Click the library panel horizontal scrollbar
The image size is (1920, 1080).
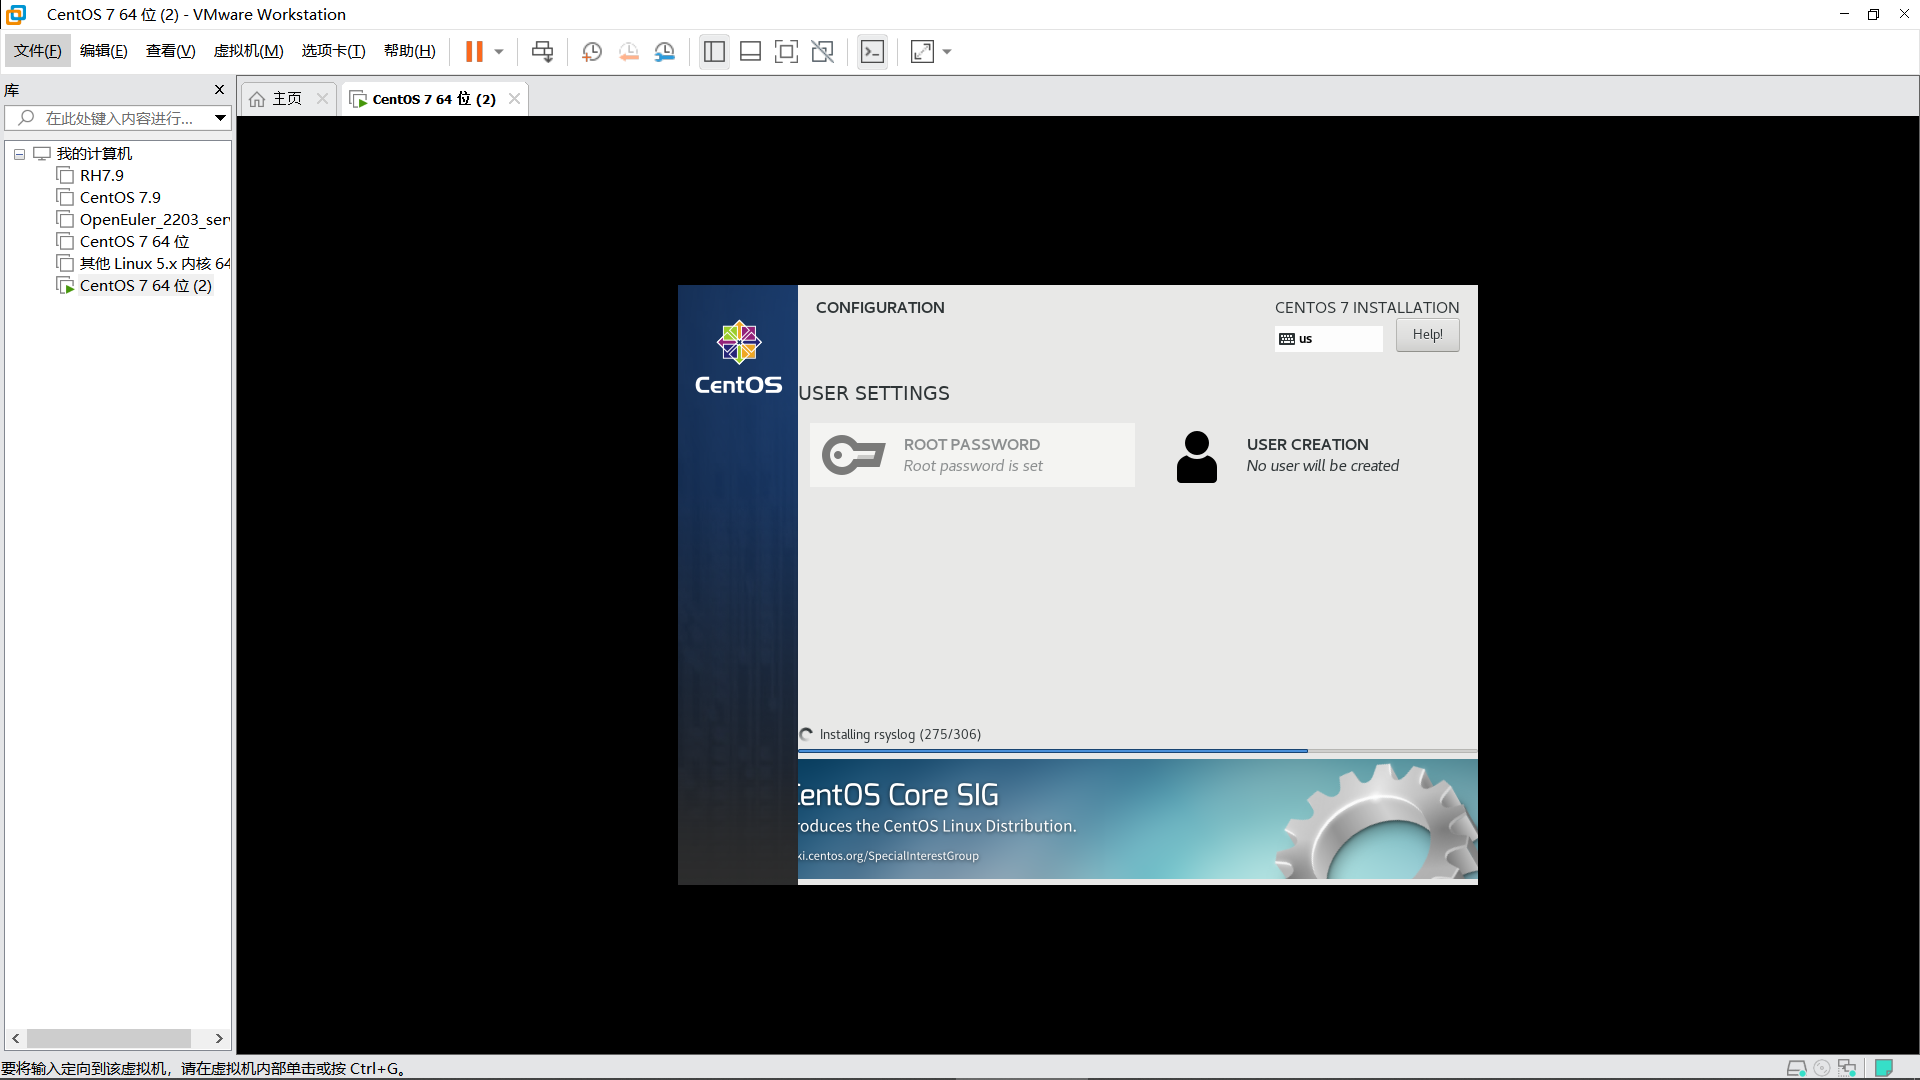(108, 1039)
